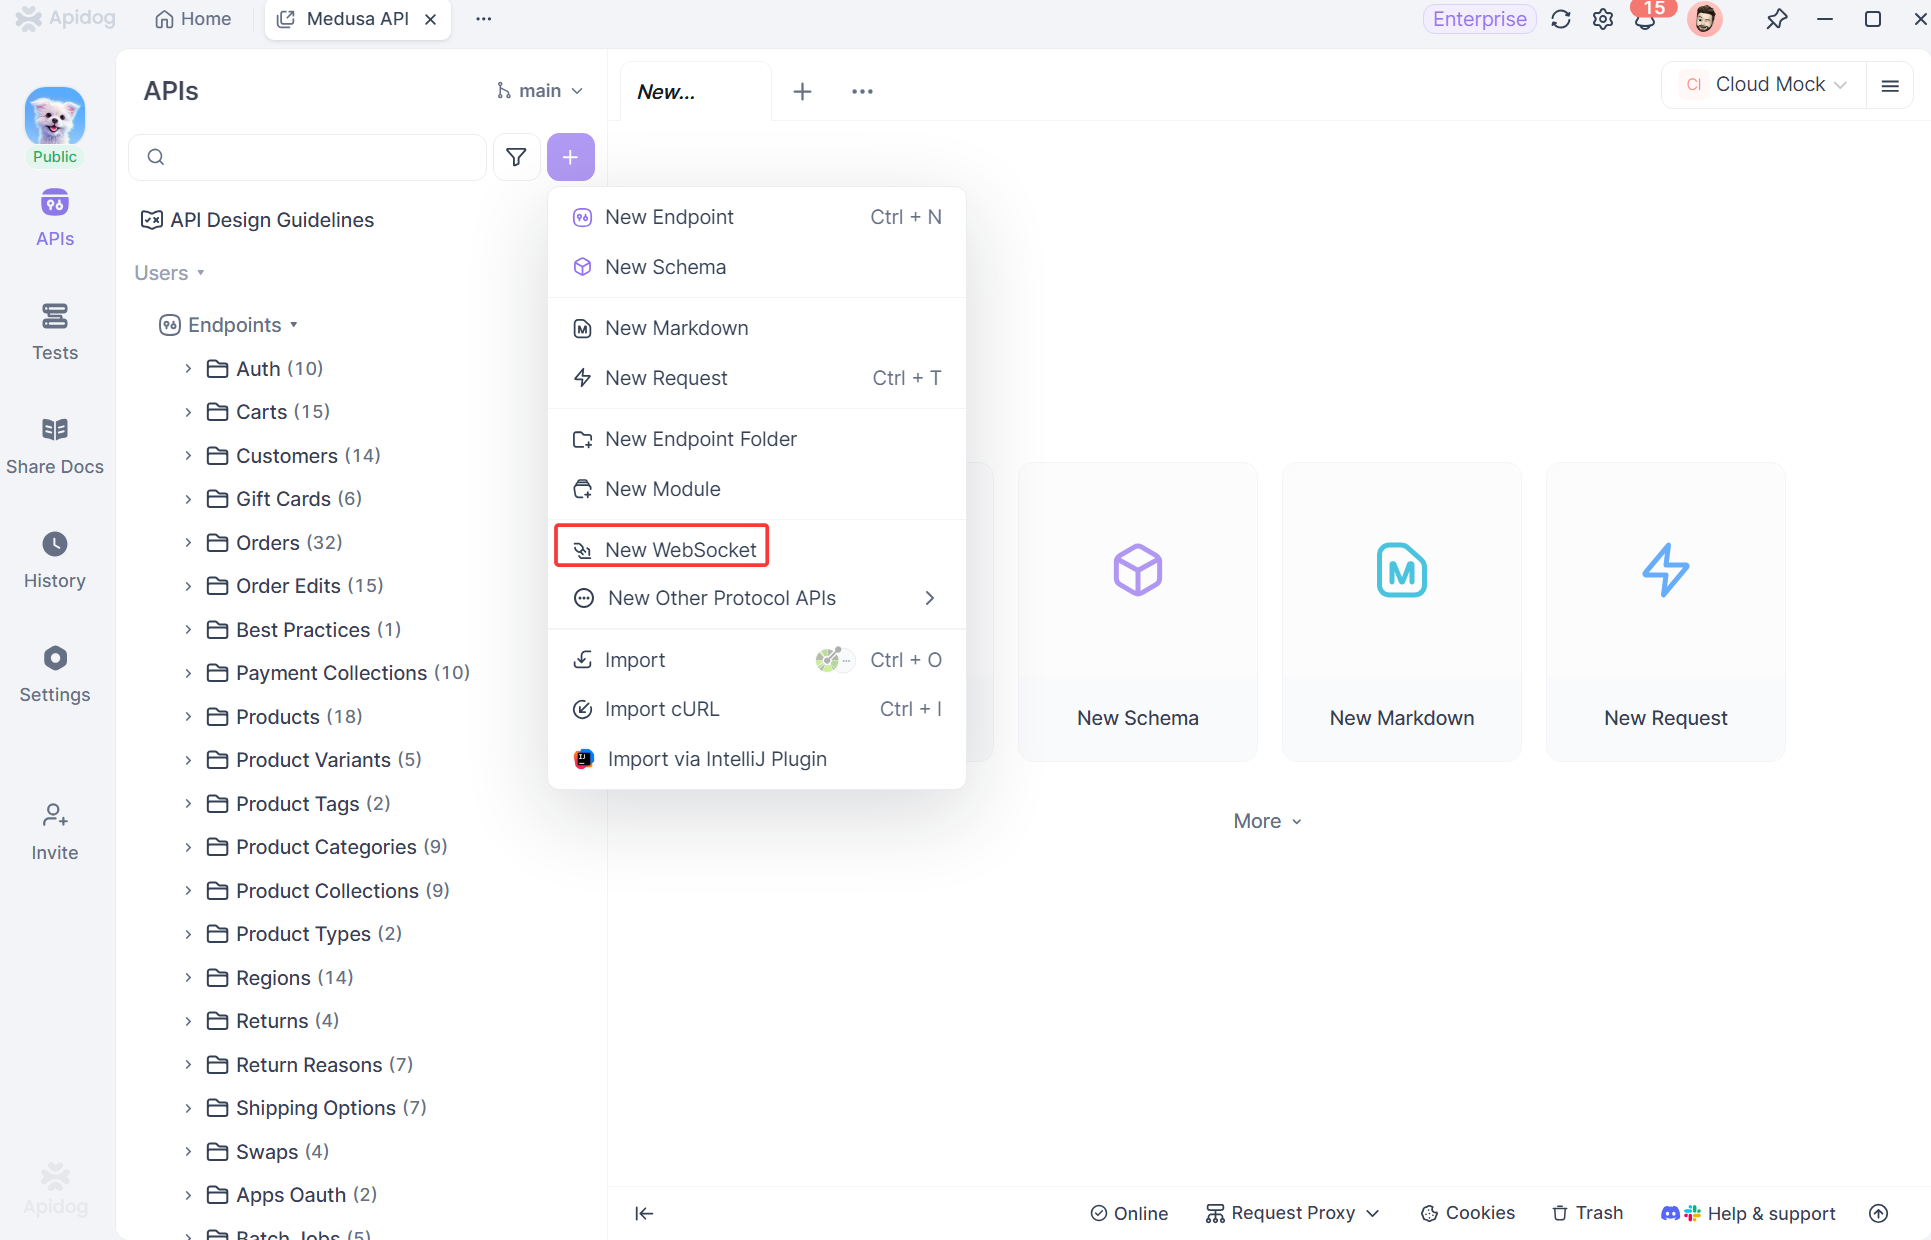Open the notifications bell icon
Screen dimensions: 1931x1240
[x=1644, y=20]
